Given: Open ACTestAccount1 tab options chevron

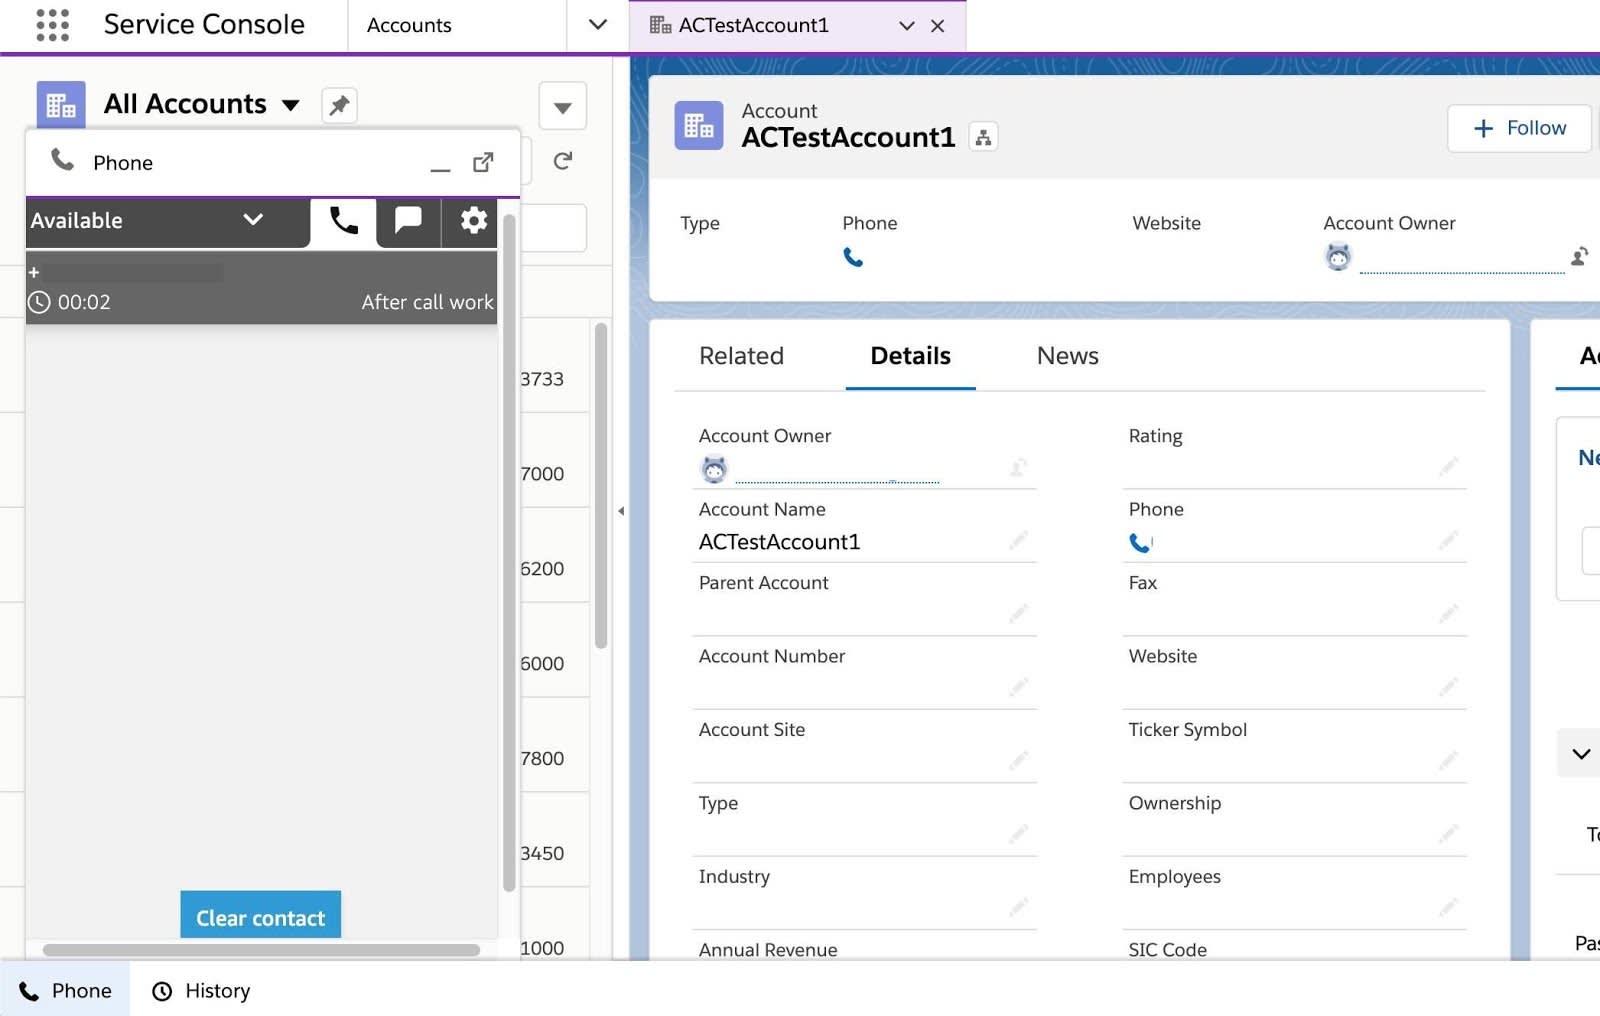Looking at the screenshot, I should click(x=906, y=26).
